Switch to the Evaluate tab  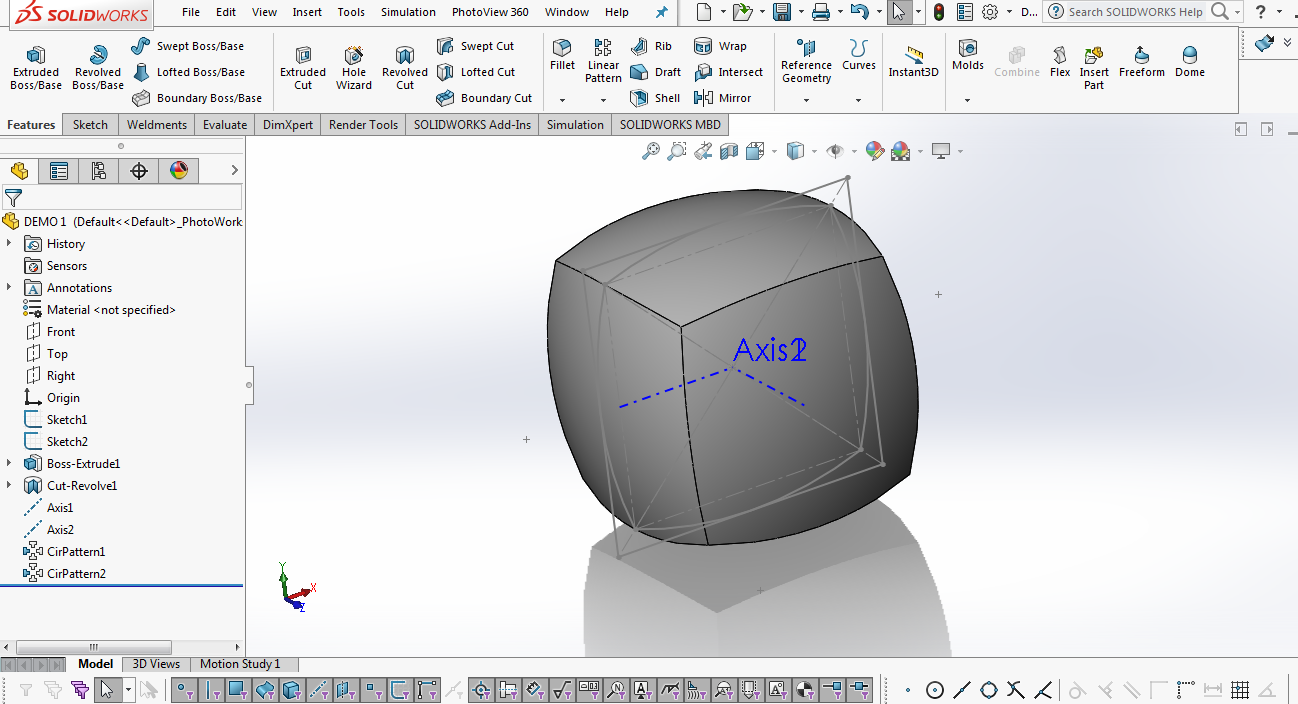[225, 125]
